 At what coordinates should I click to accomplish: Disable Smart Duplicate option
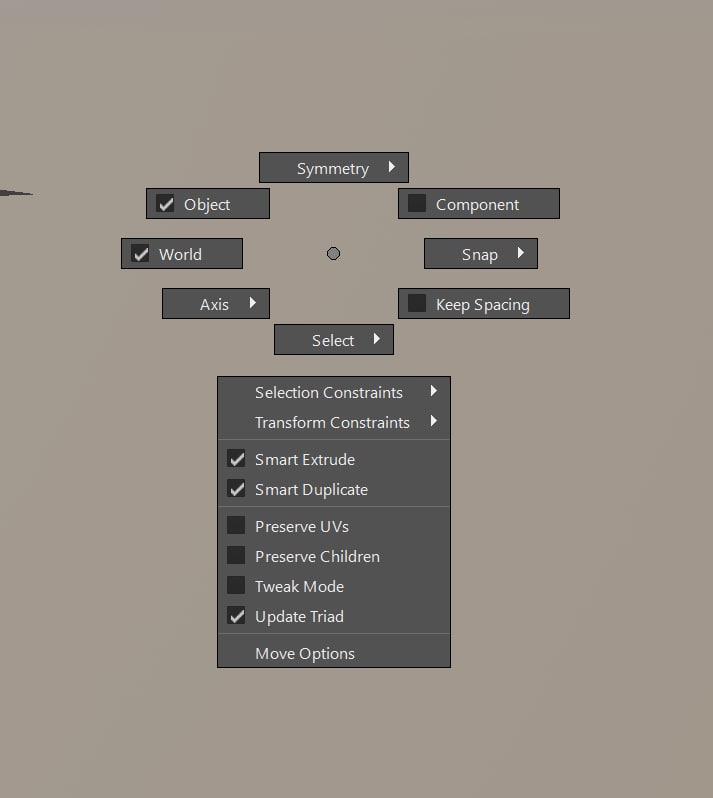tap(236, 489)
